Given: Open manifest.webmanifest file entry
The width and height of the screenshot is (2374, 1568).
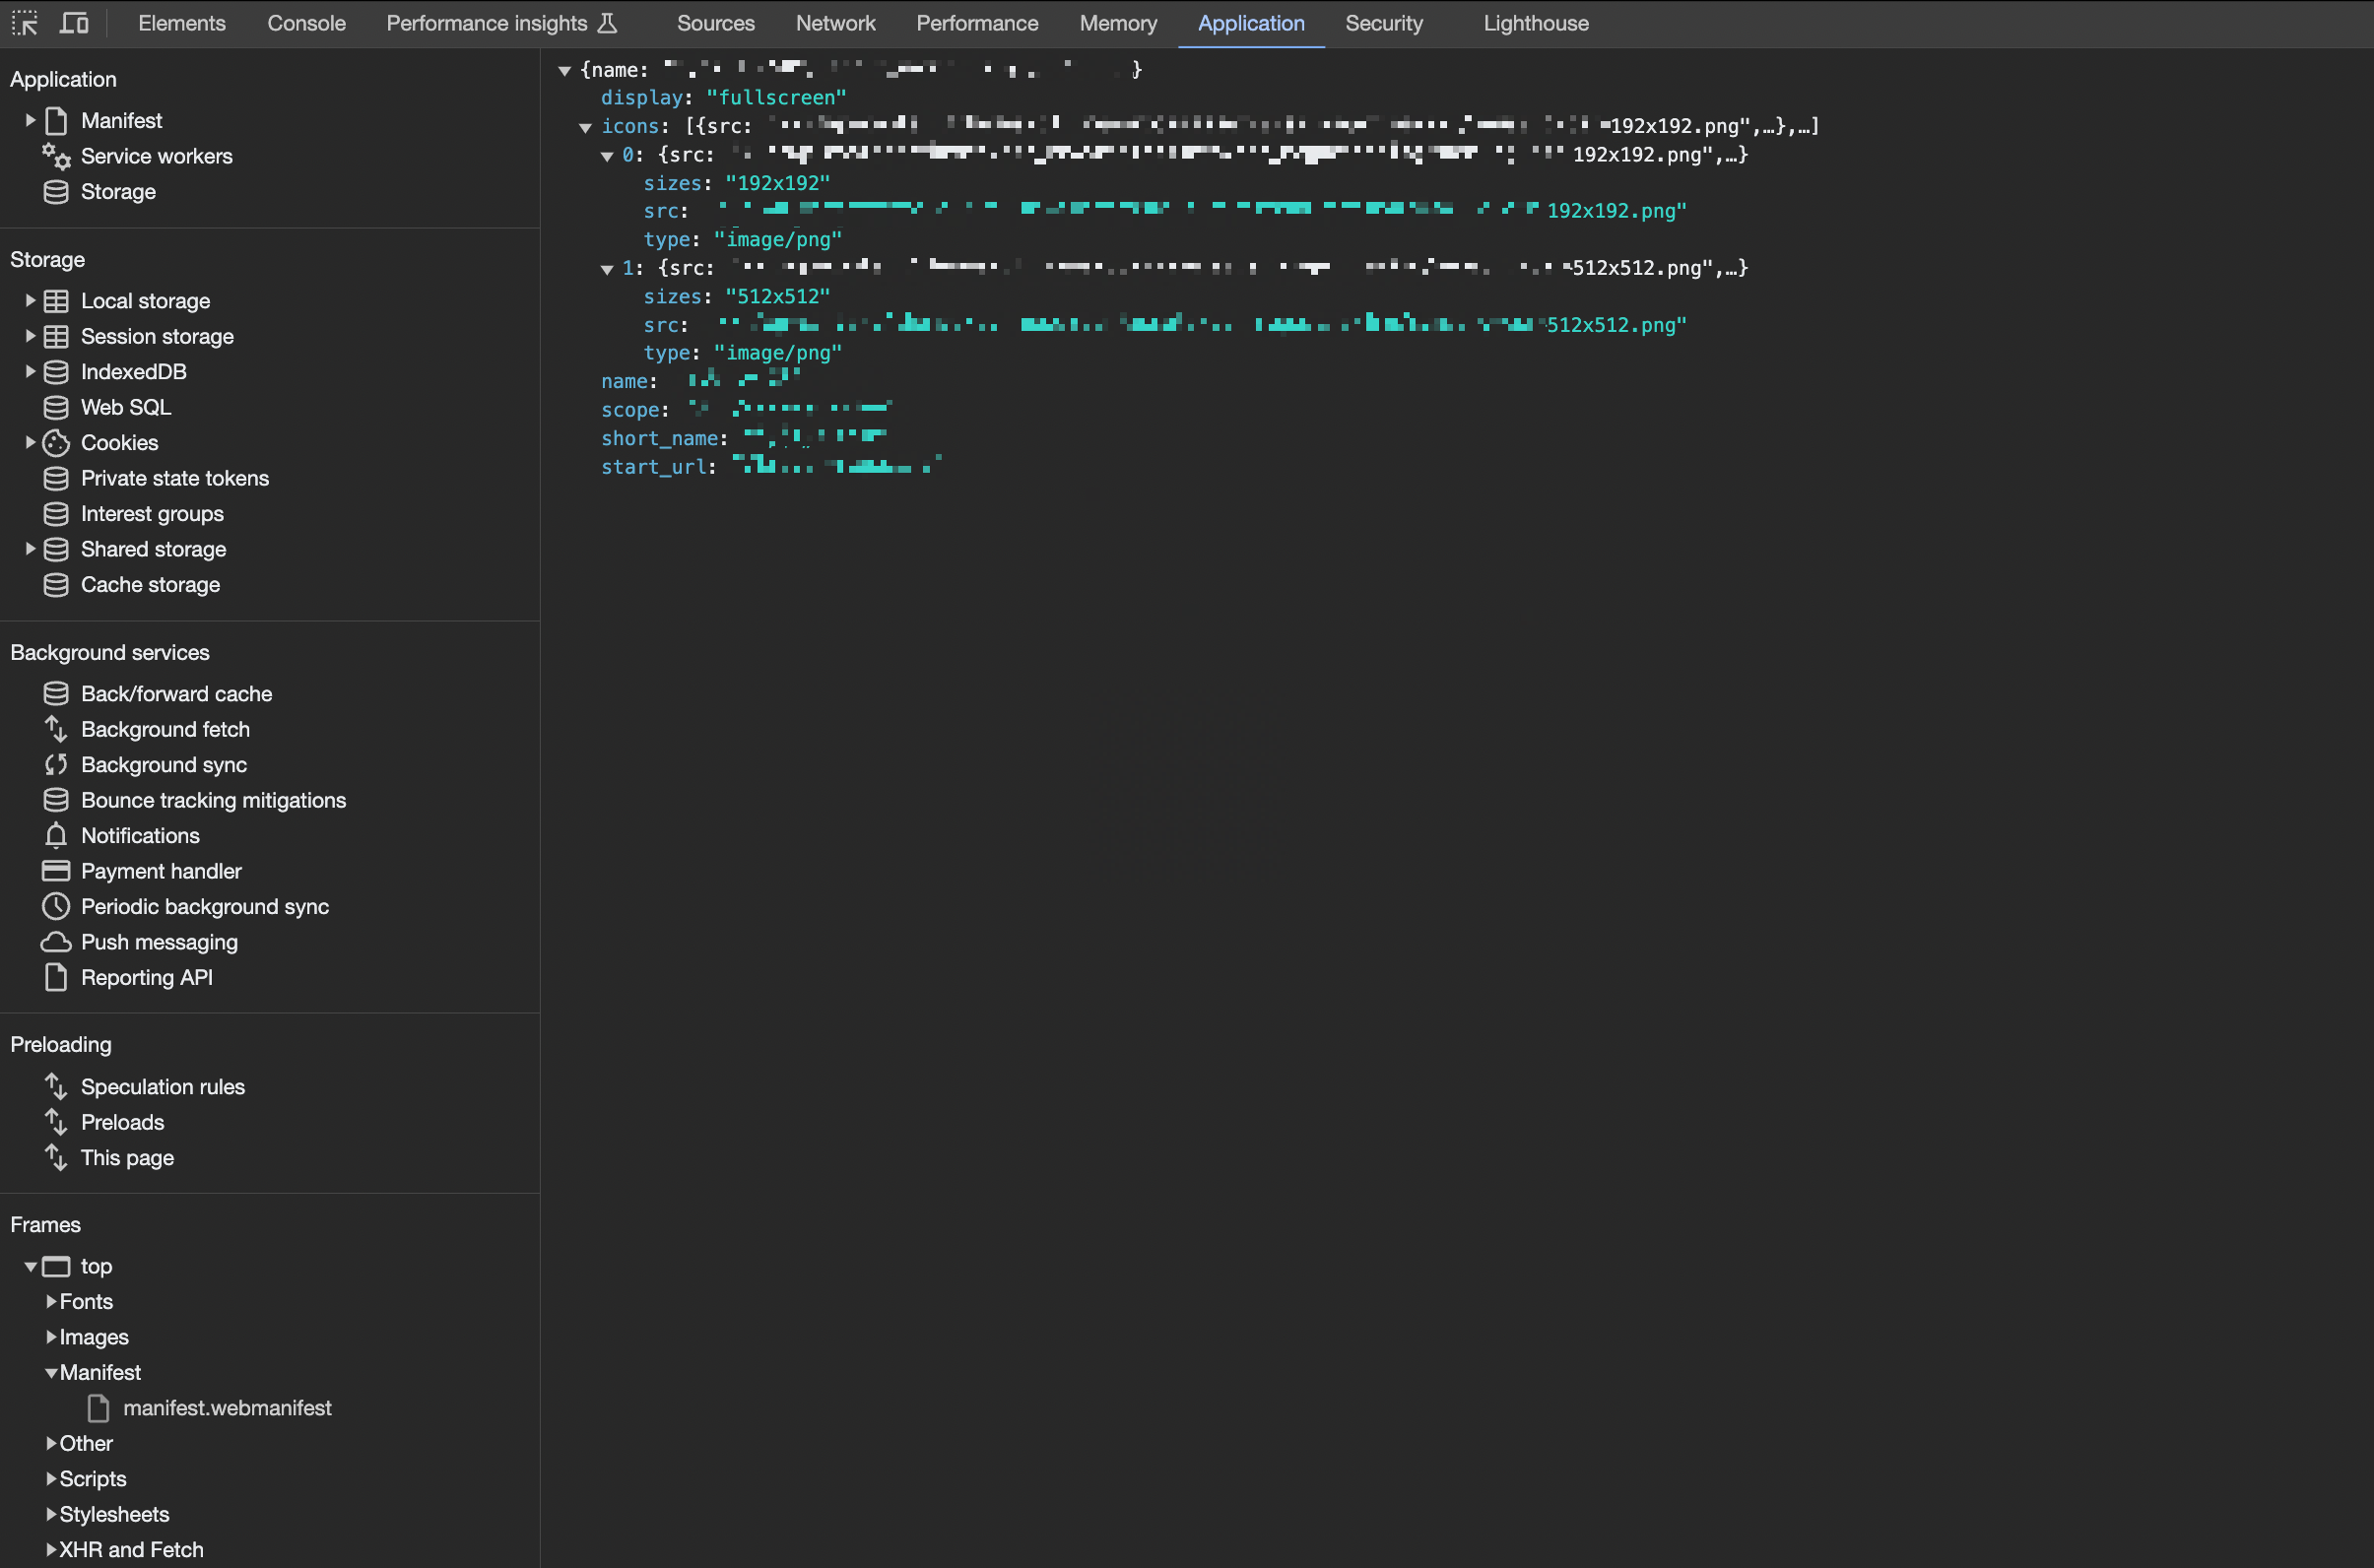Looking at the screenshot, I should 227,1408.
